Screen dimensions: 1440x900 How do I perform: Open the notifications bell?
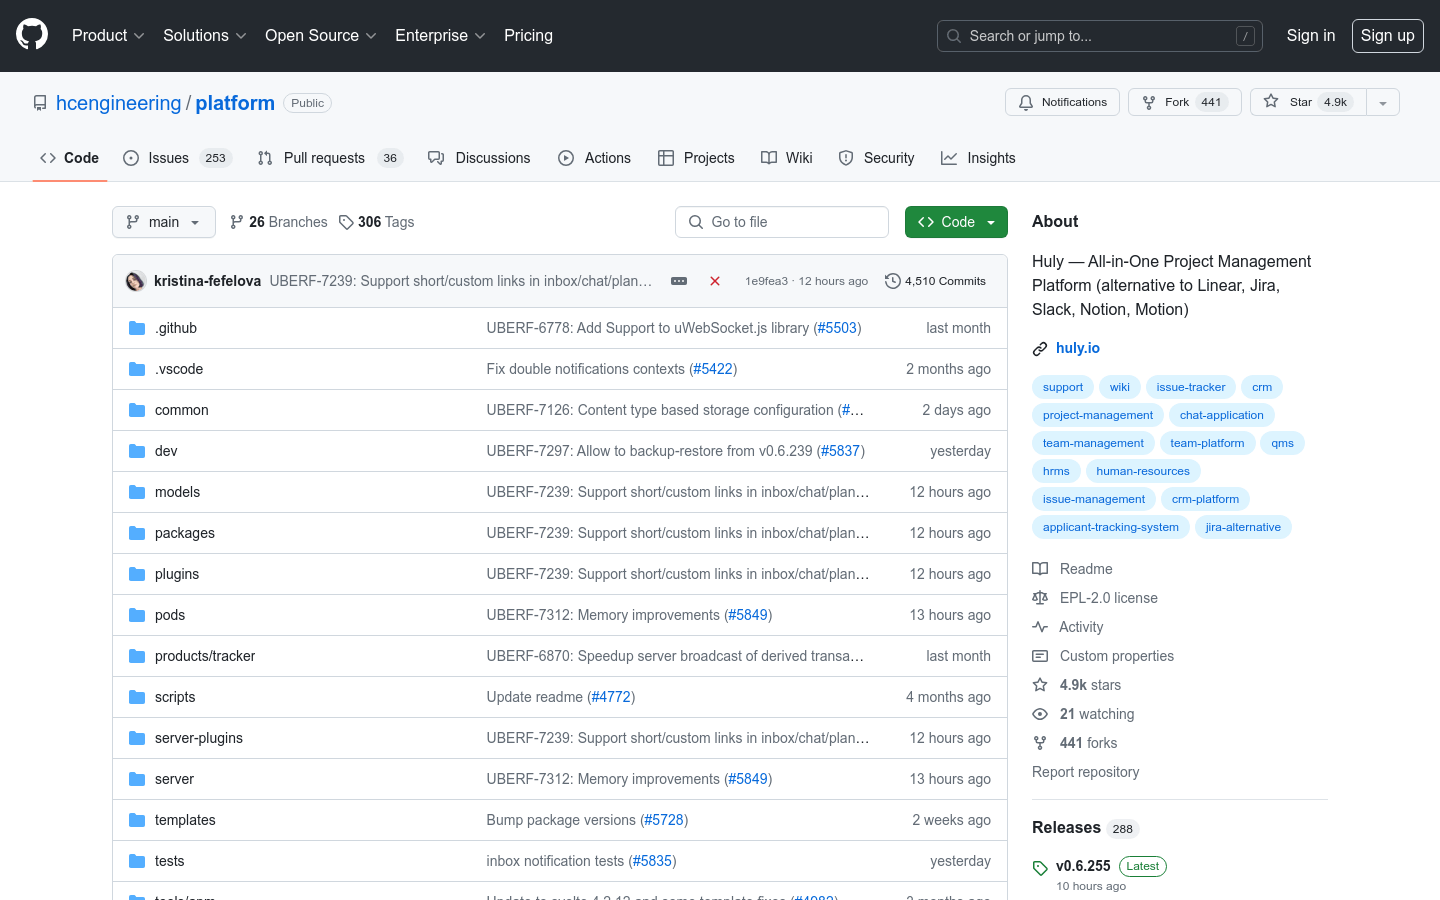[1025, 101]
